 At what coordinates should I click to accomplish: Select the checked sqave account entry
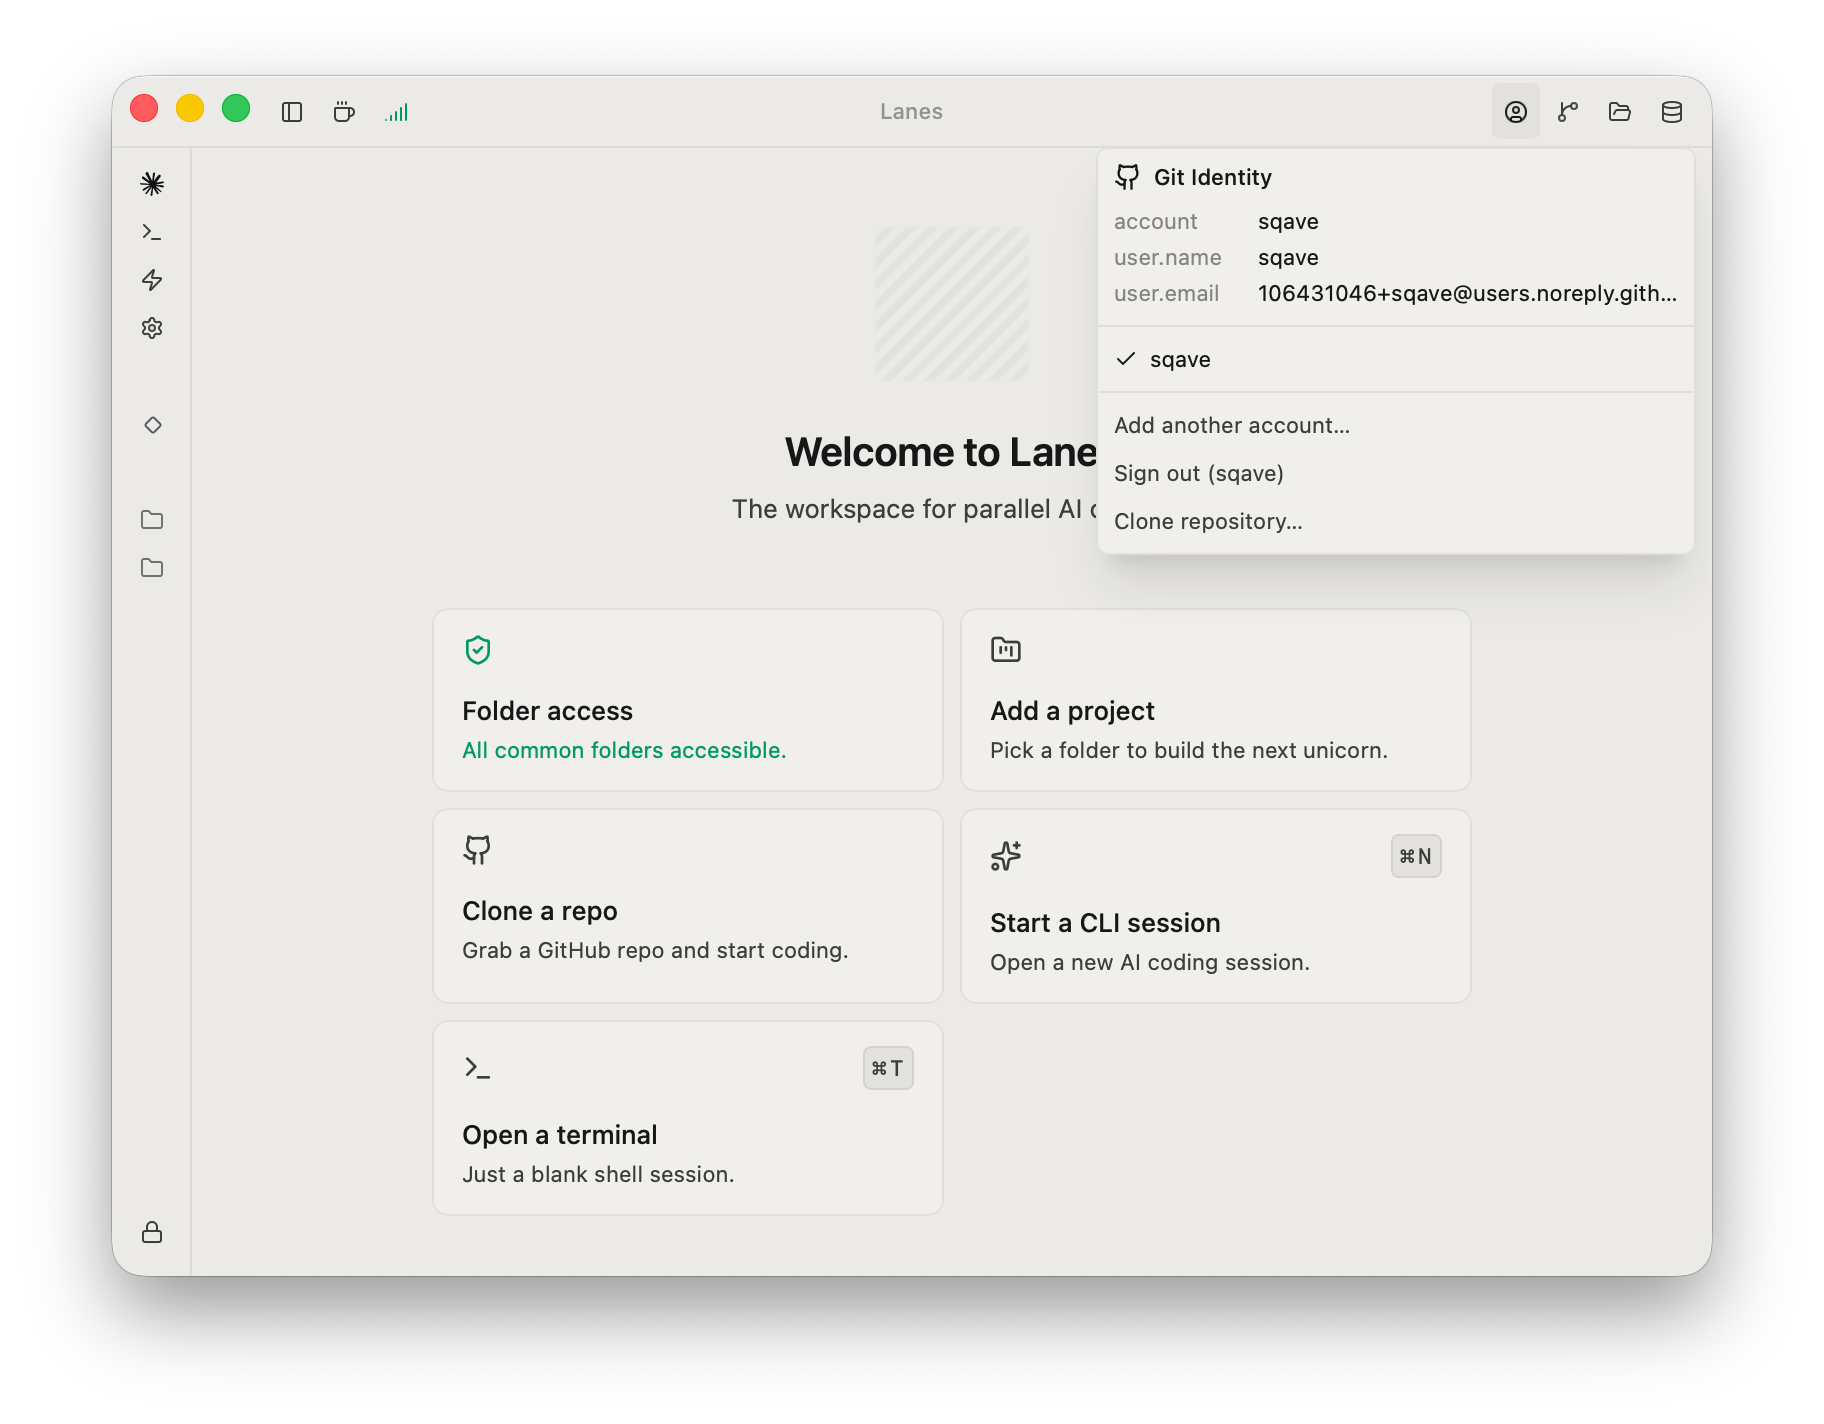(1396, 359)
